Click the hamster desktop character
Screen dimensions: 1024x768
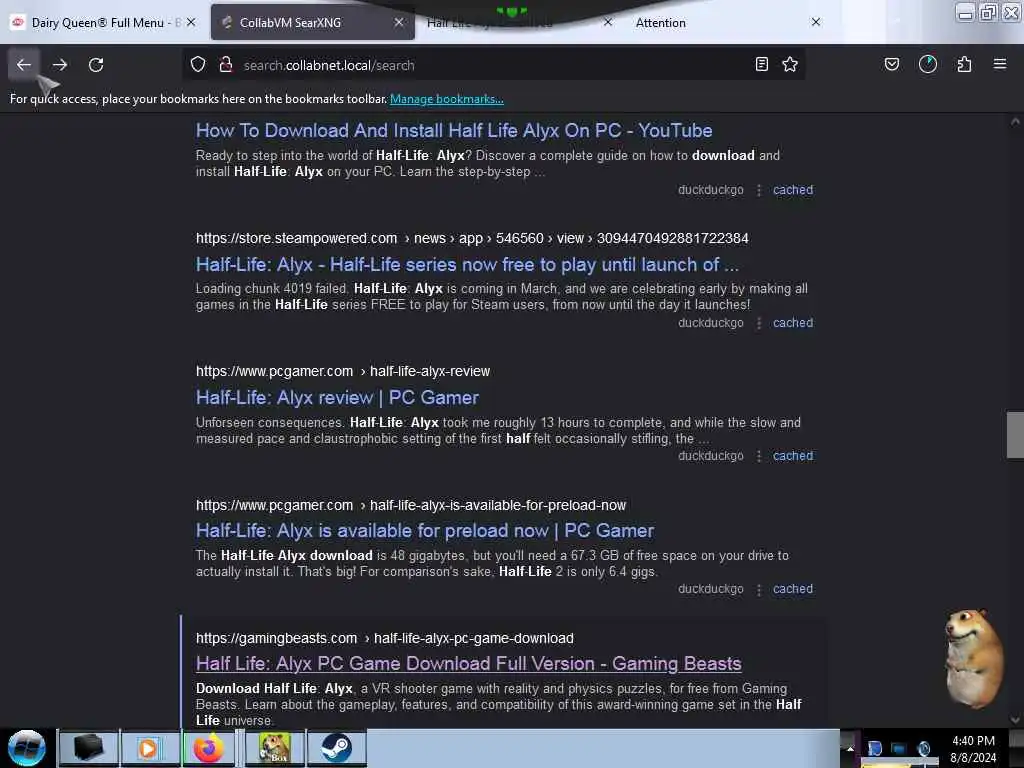point(974,658)
